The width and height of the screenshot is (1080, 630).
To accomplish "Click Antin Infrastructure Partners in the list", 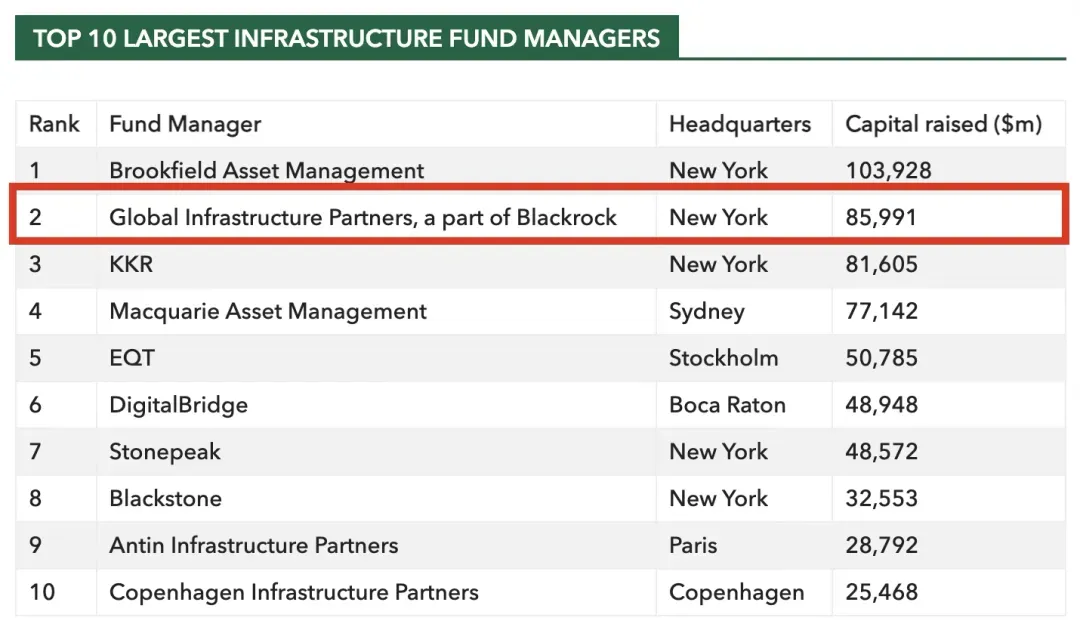I will click(x=253, y=545).
